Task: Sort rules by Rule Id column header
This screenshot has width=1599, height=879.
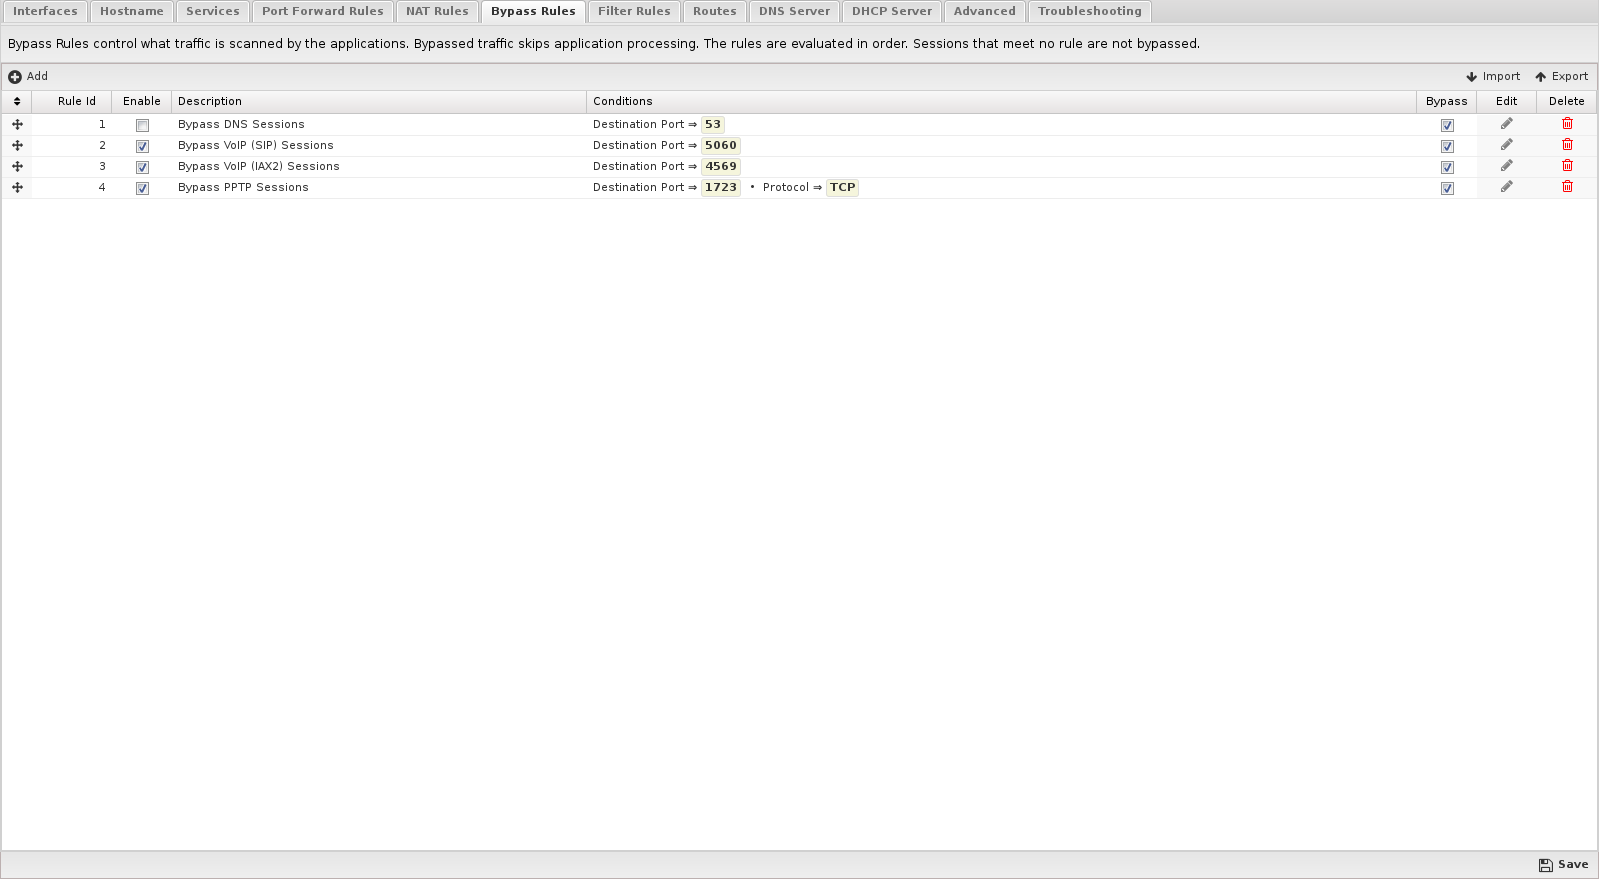Action: (76, 101)
